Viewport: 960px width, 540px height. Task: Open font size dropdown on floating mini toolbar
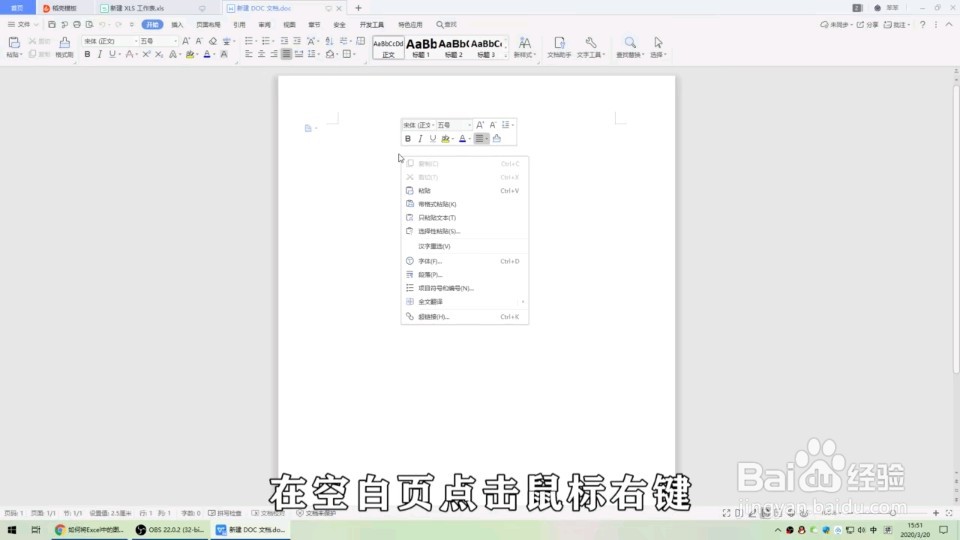[469, 125]
